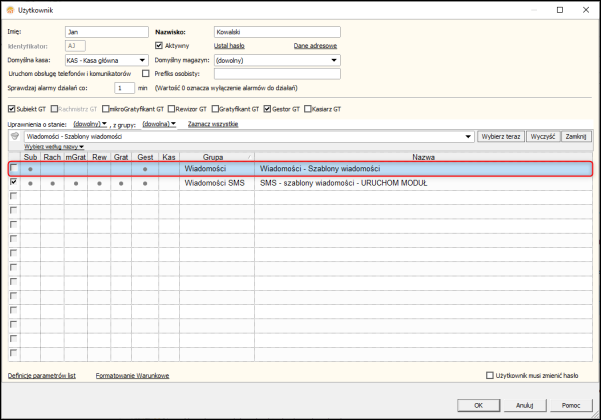Click the filter funnel icon beside permissions search
This screenshot has width=601, height=420.
click(15, 136)
